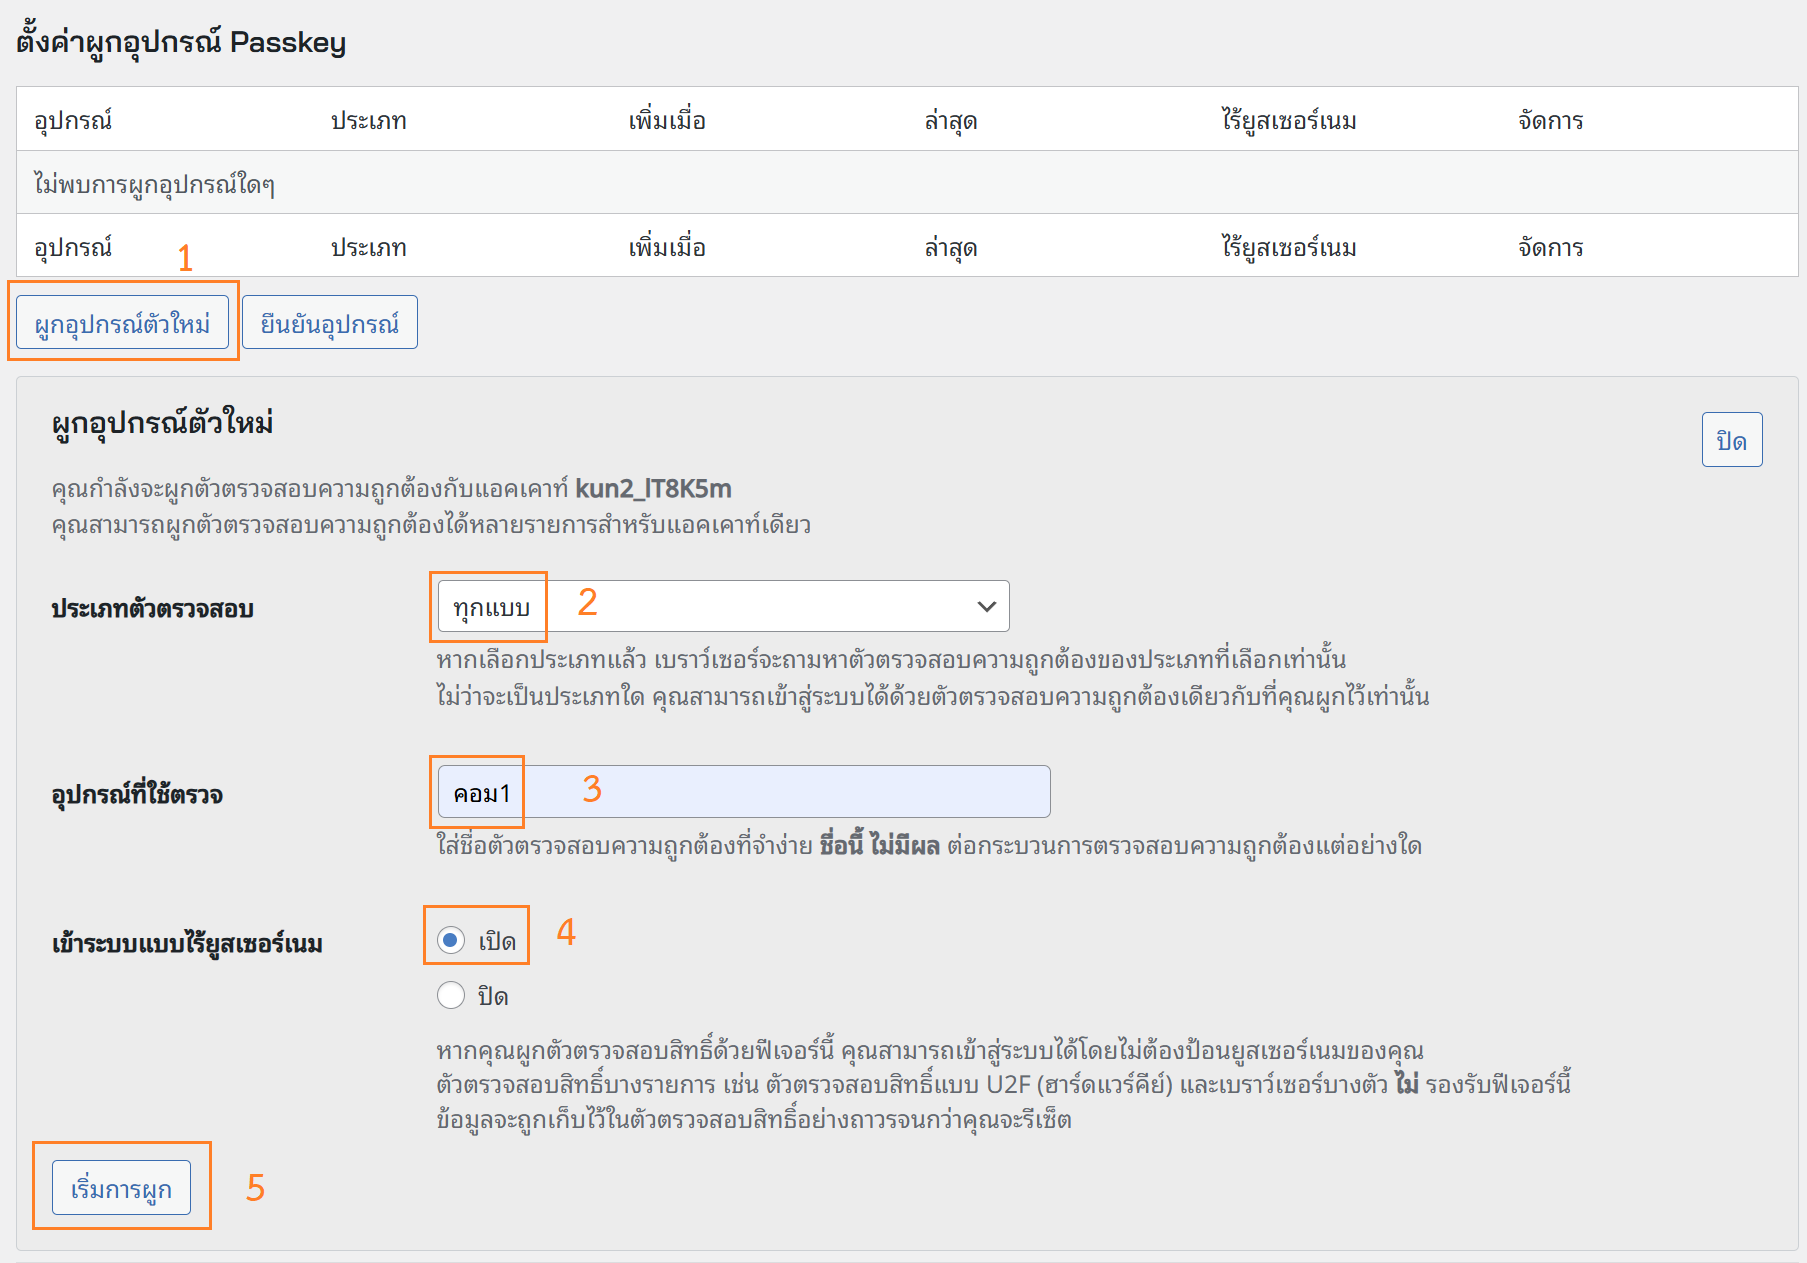This screenshot has height=1263, width=1807.
Task: Click the top เพิ่มเมื่อ column header
Action: pos(666,120)
